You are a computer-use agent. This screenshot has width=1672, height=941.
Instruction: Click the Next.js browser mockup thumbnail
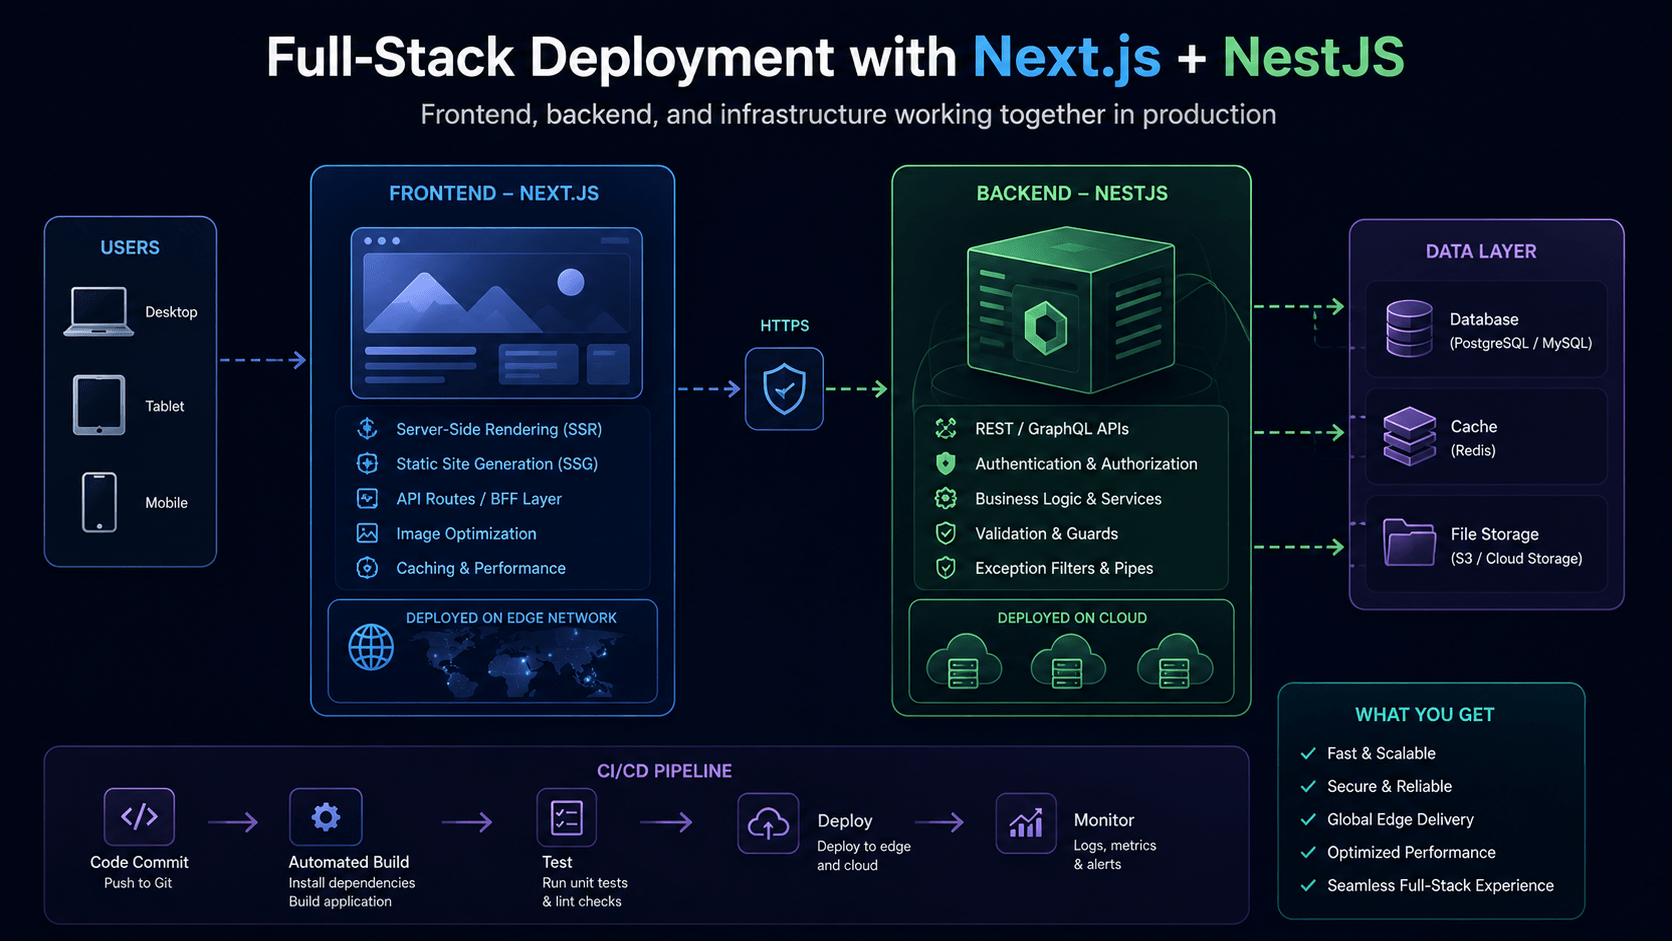497,313
